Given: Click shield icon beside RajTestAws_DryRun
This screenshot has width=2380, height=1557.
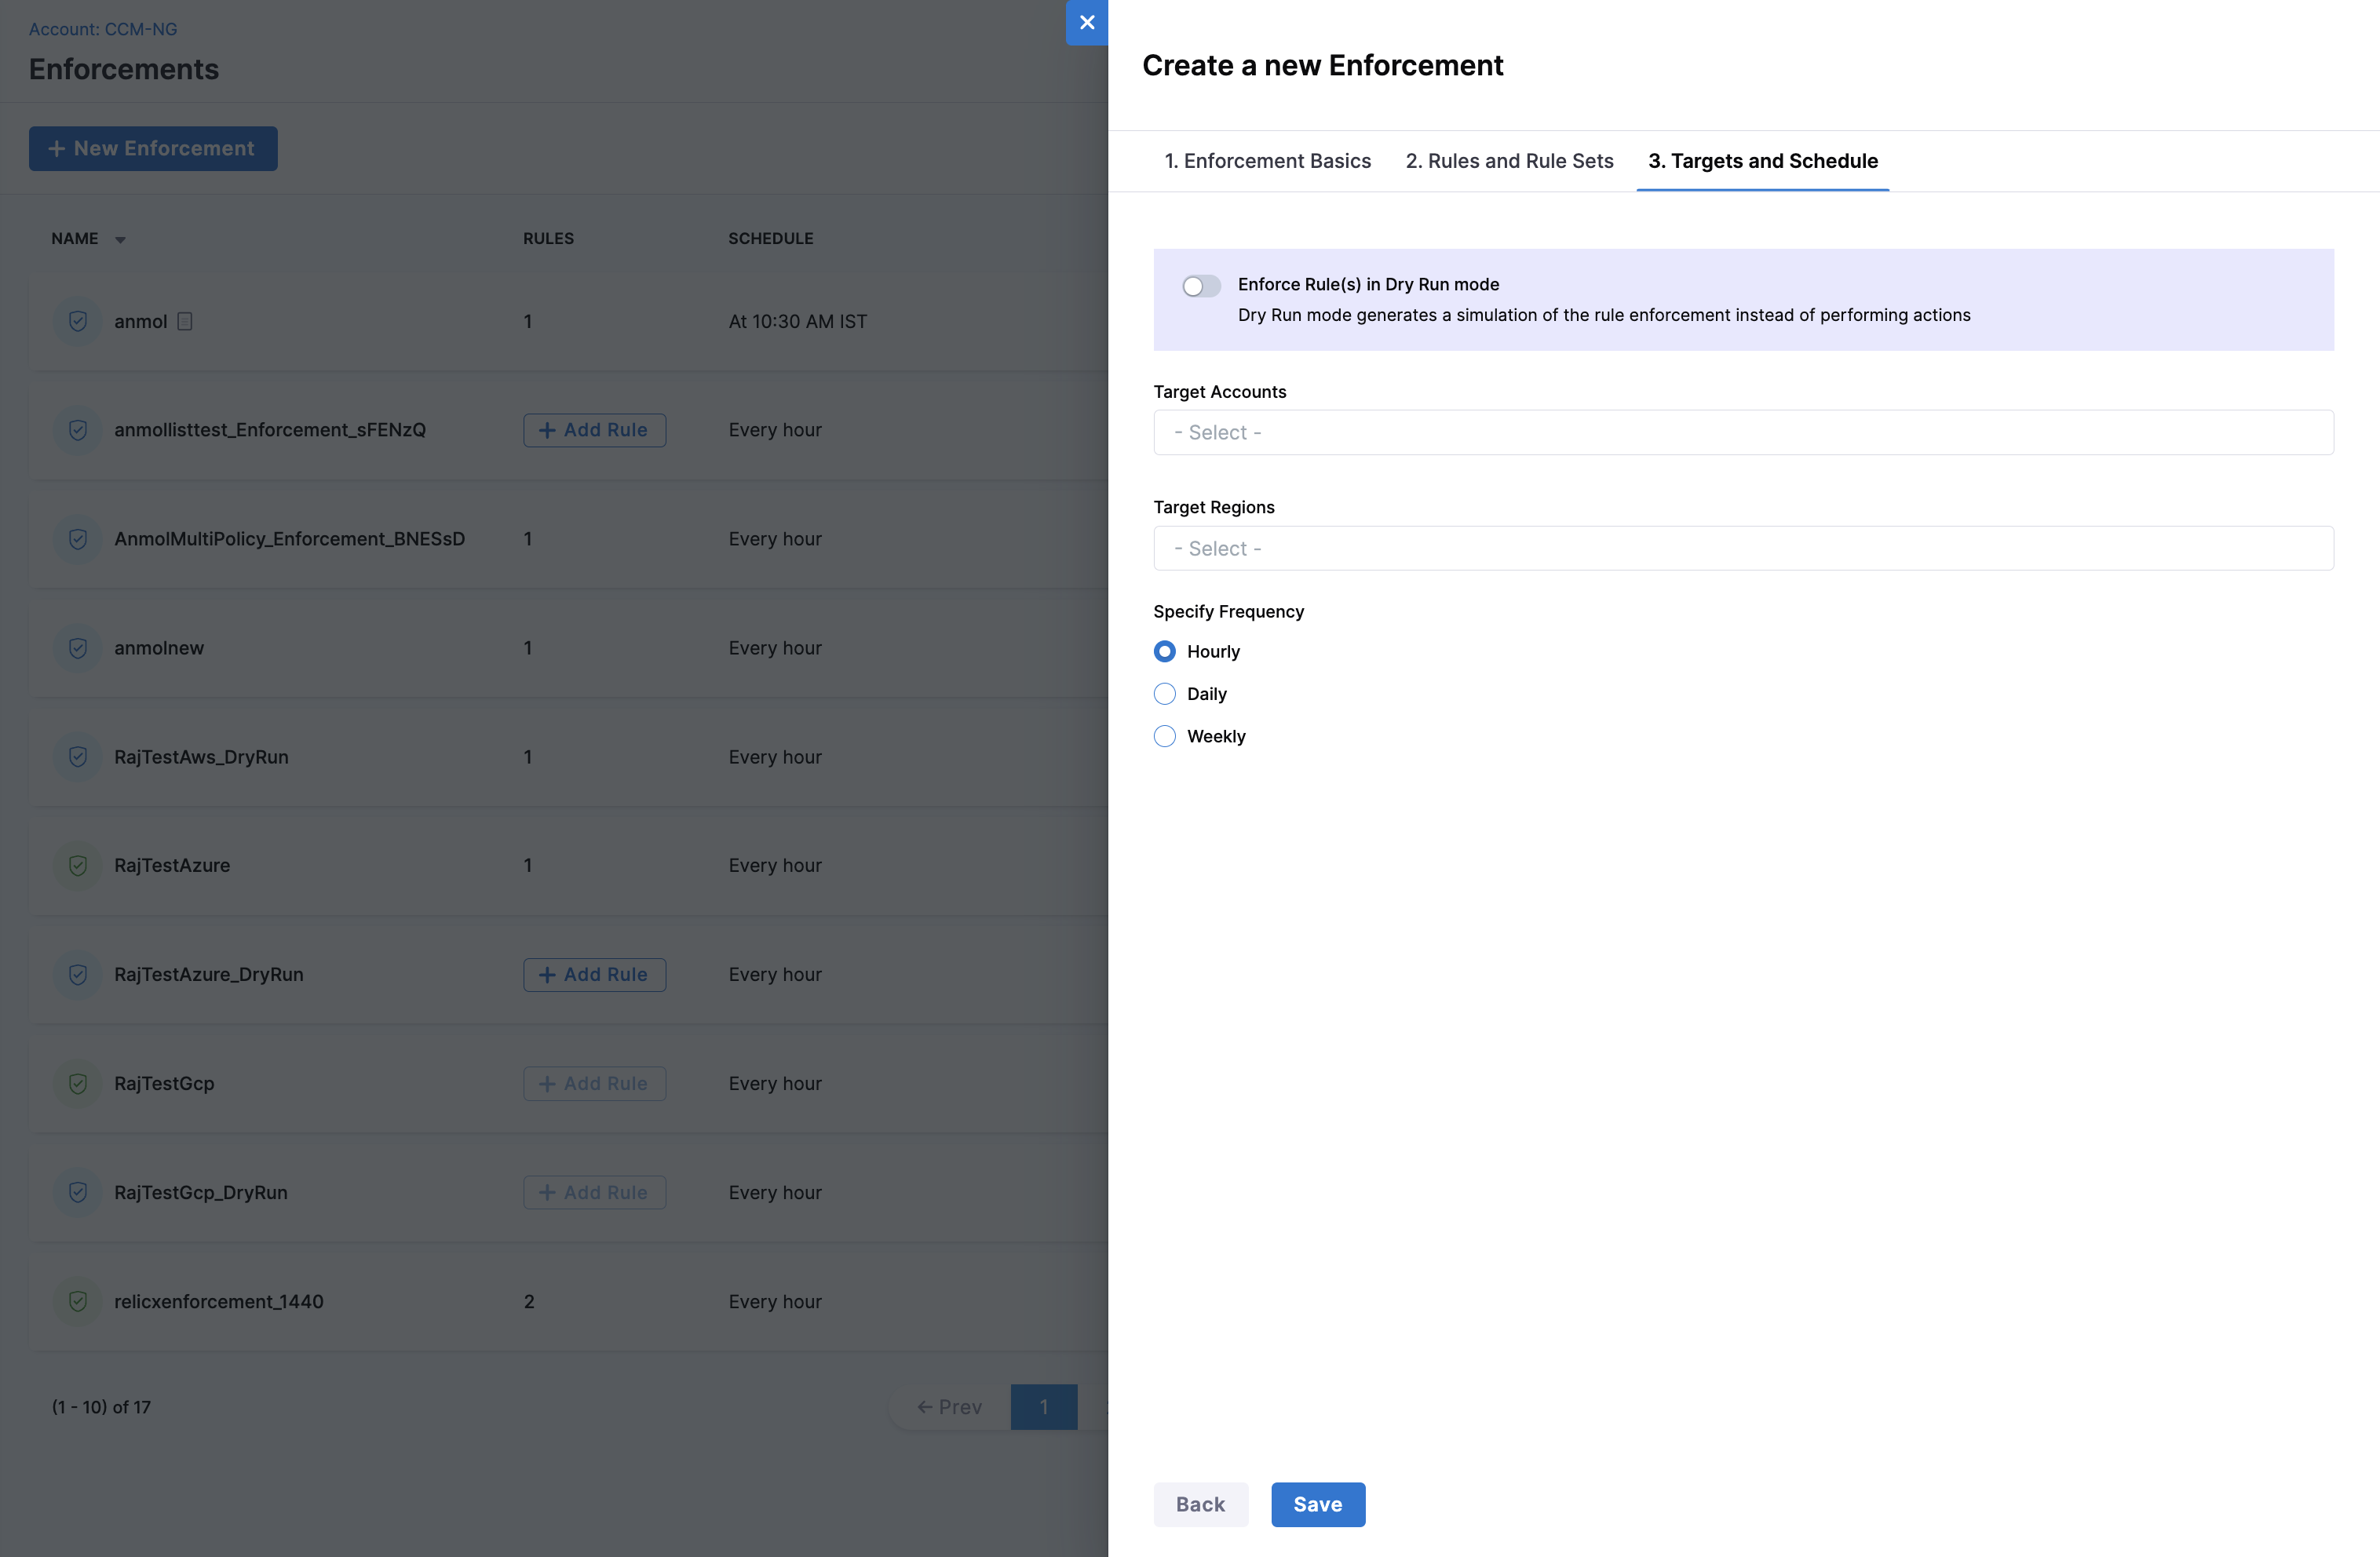Looking at the screenshot, I should tap(78, 757).
